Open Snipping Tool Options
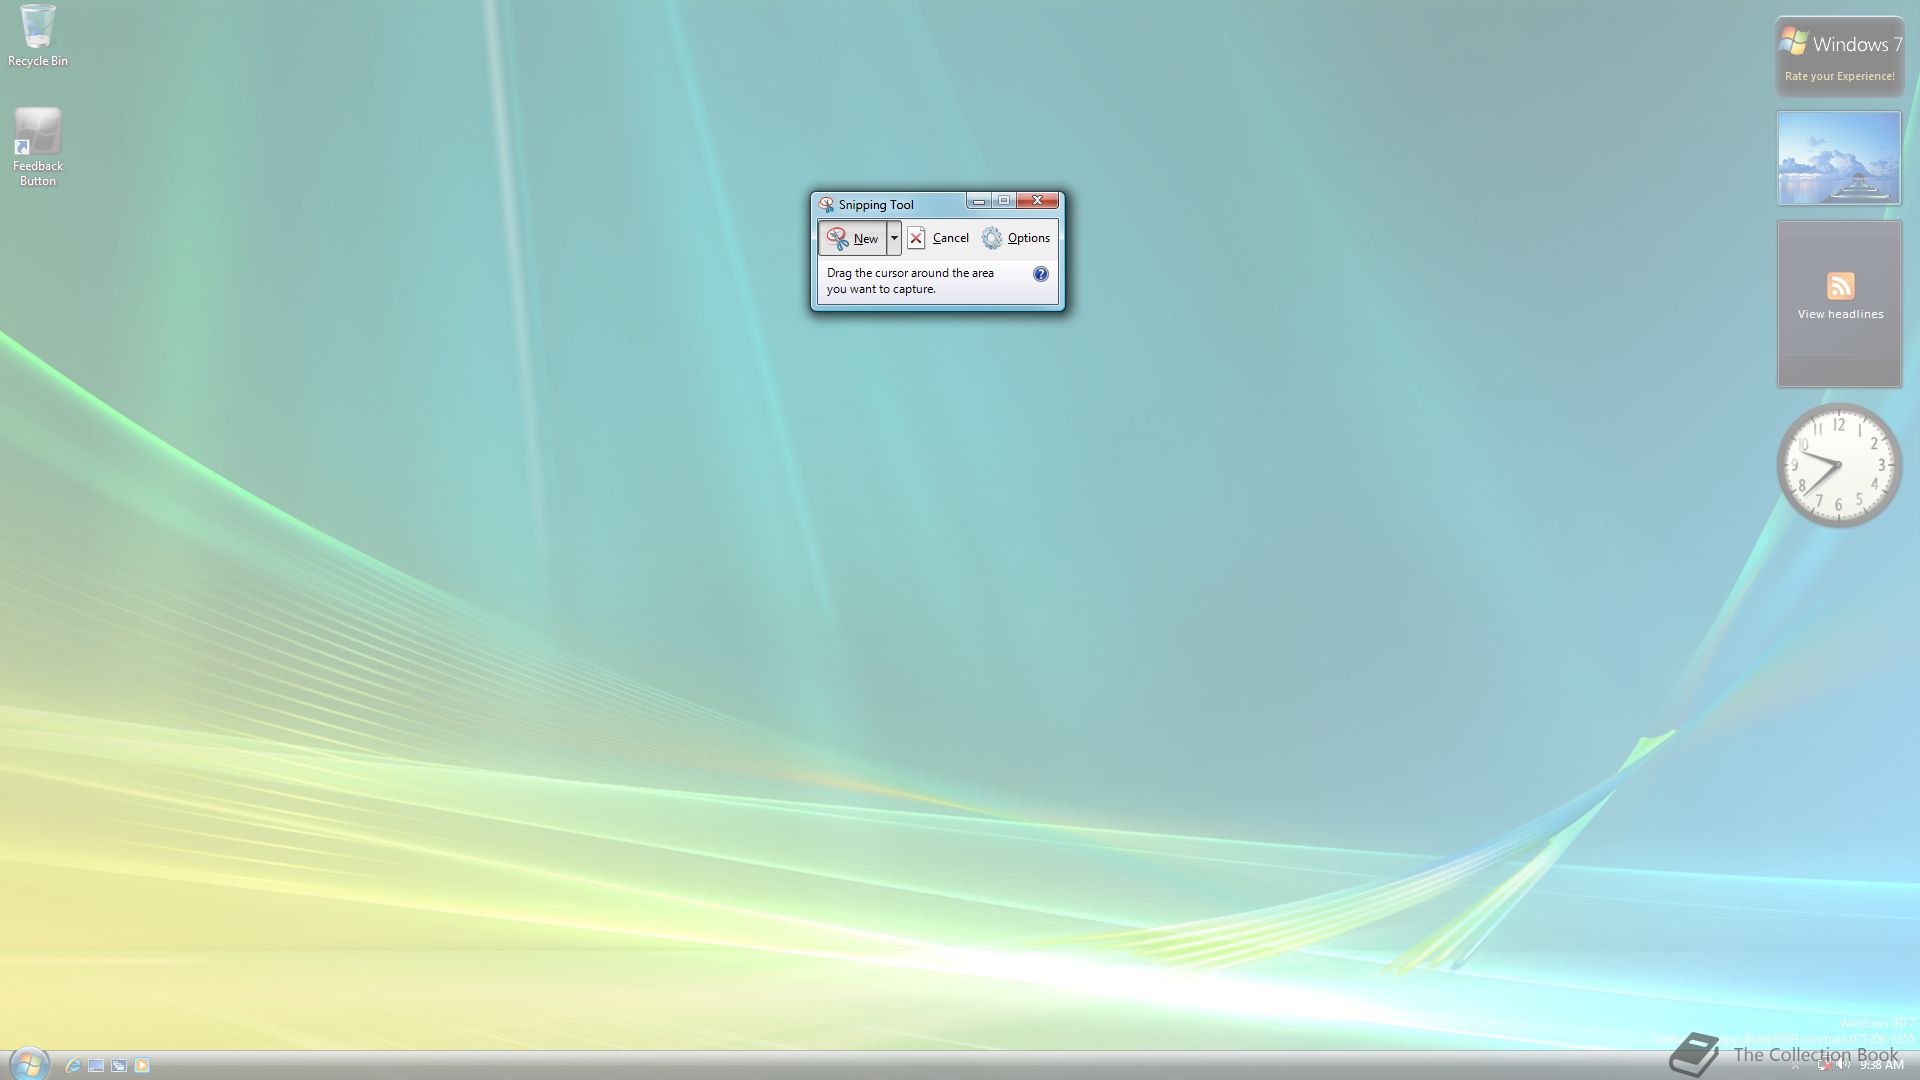 coord(1016,238)
